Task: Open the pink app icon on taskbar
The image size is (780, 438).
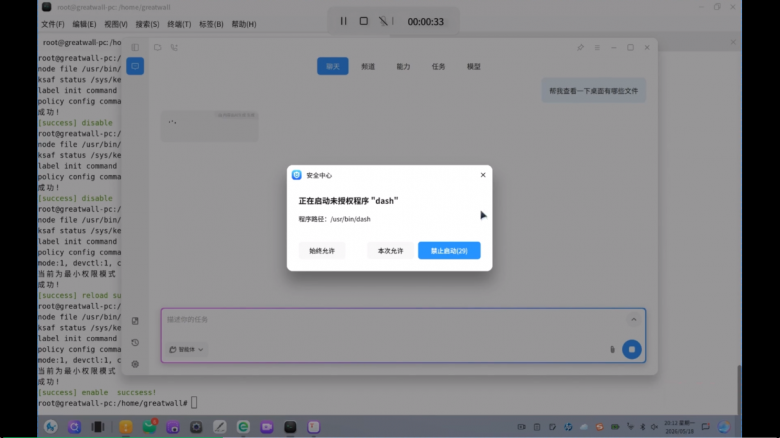Action: click(313, 427)
